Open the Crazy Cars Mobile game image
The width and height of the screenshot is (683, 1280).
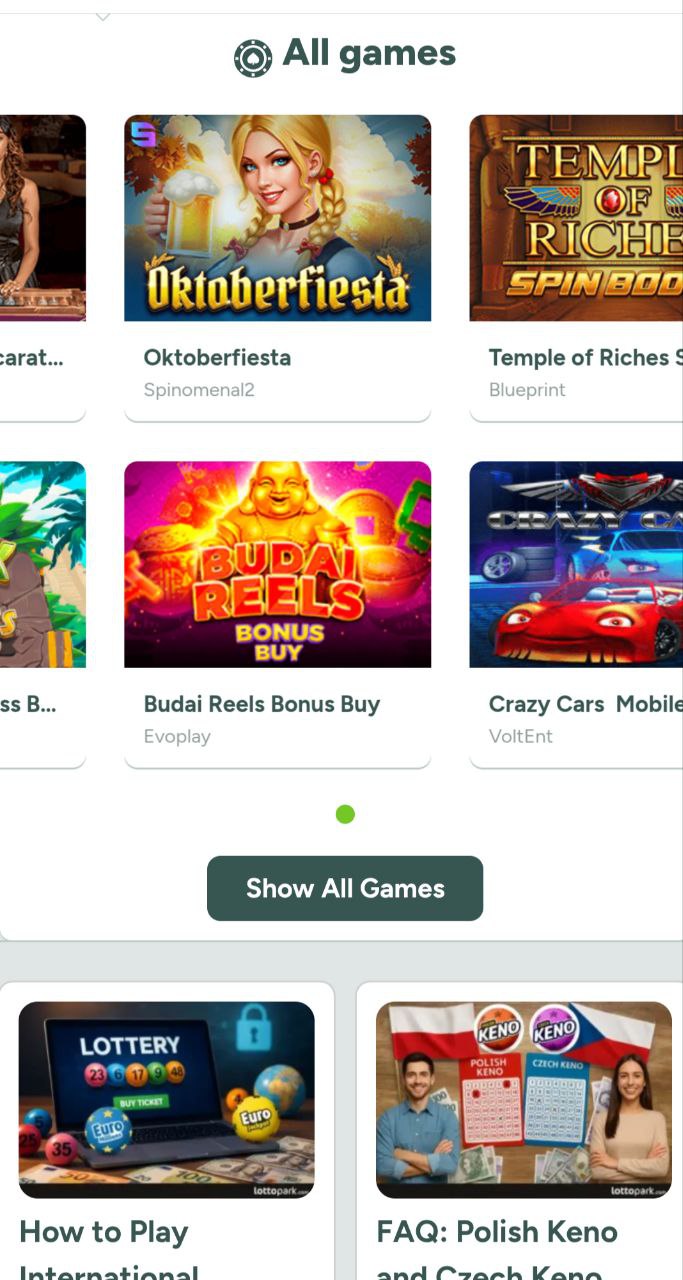[x=576, y=564]
